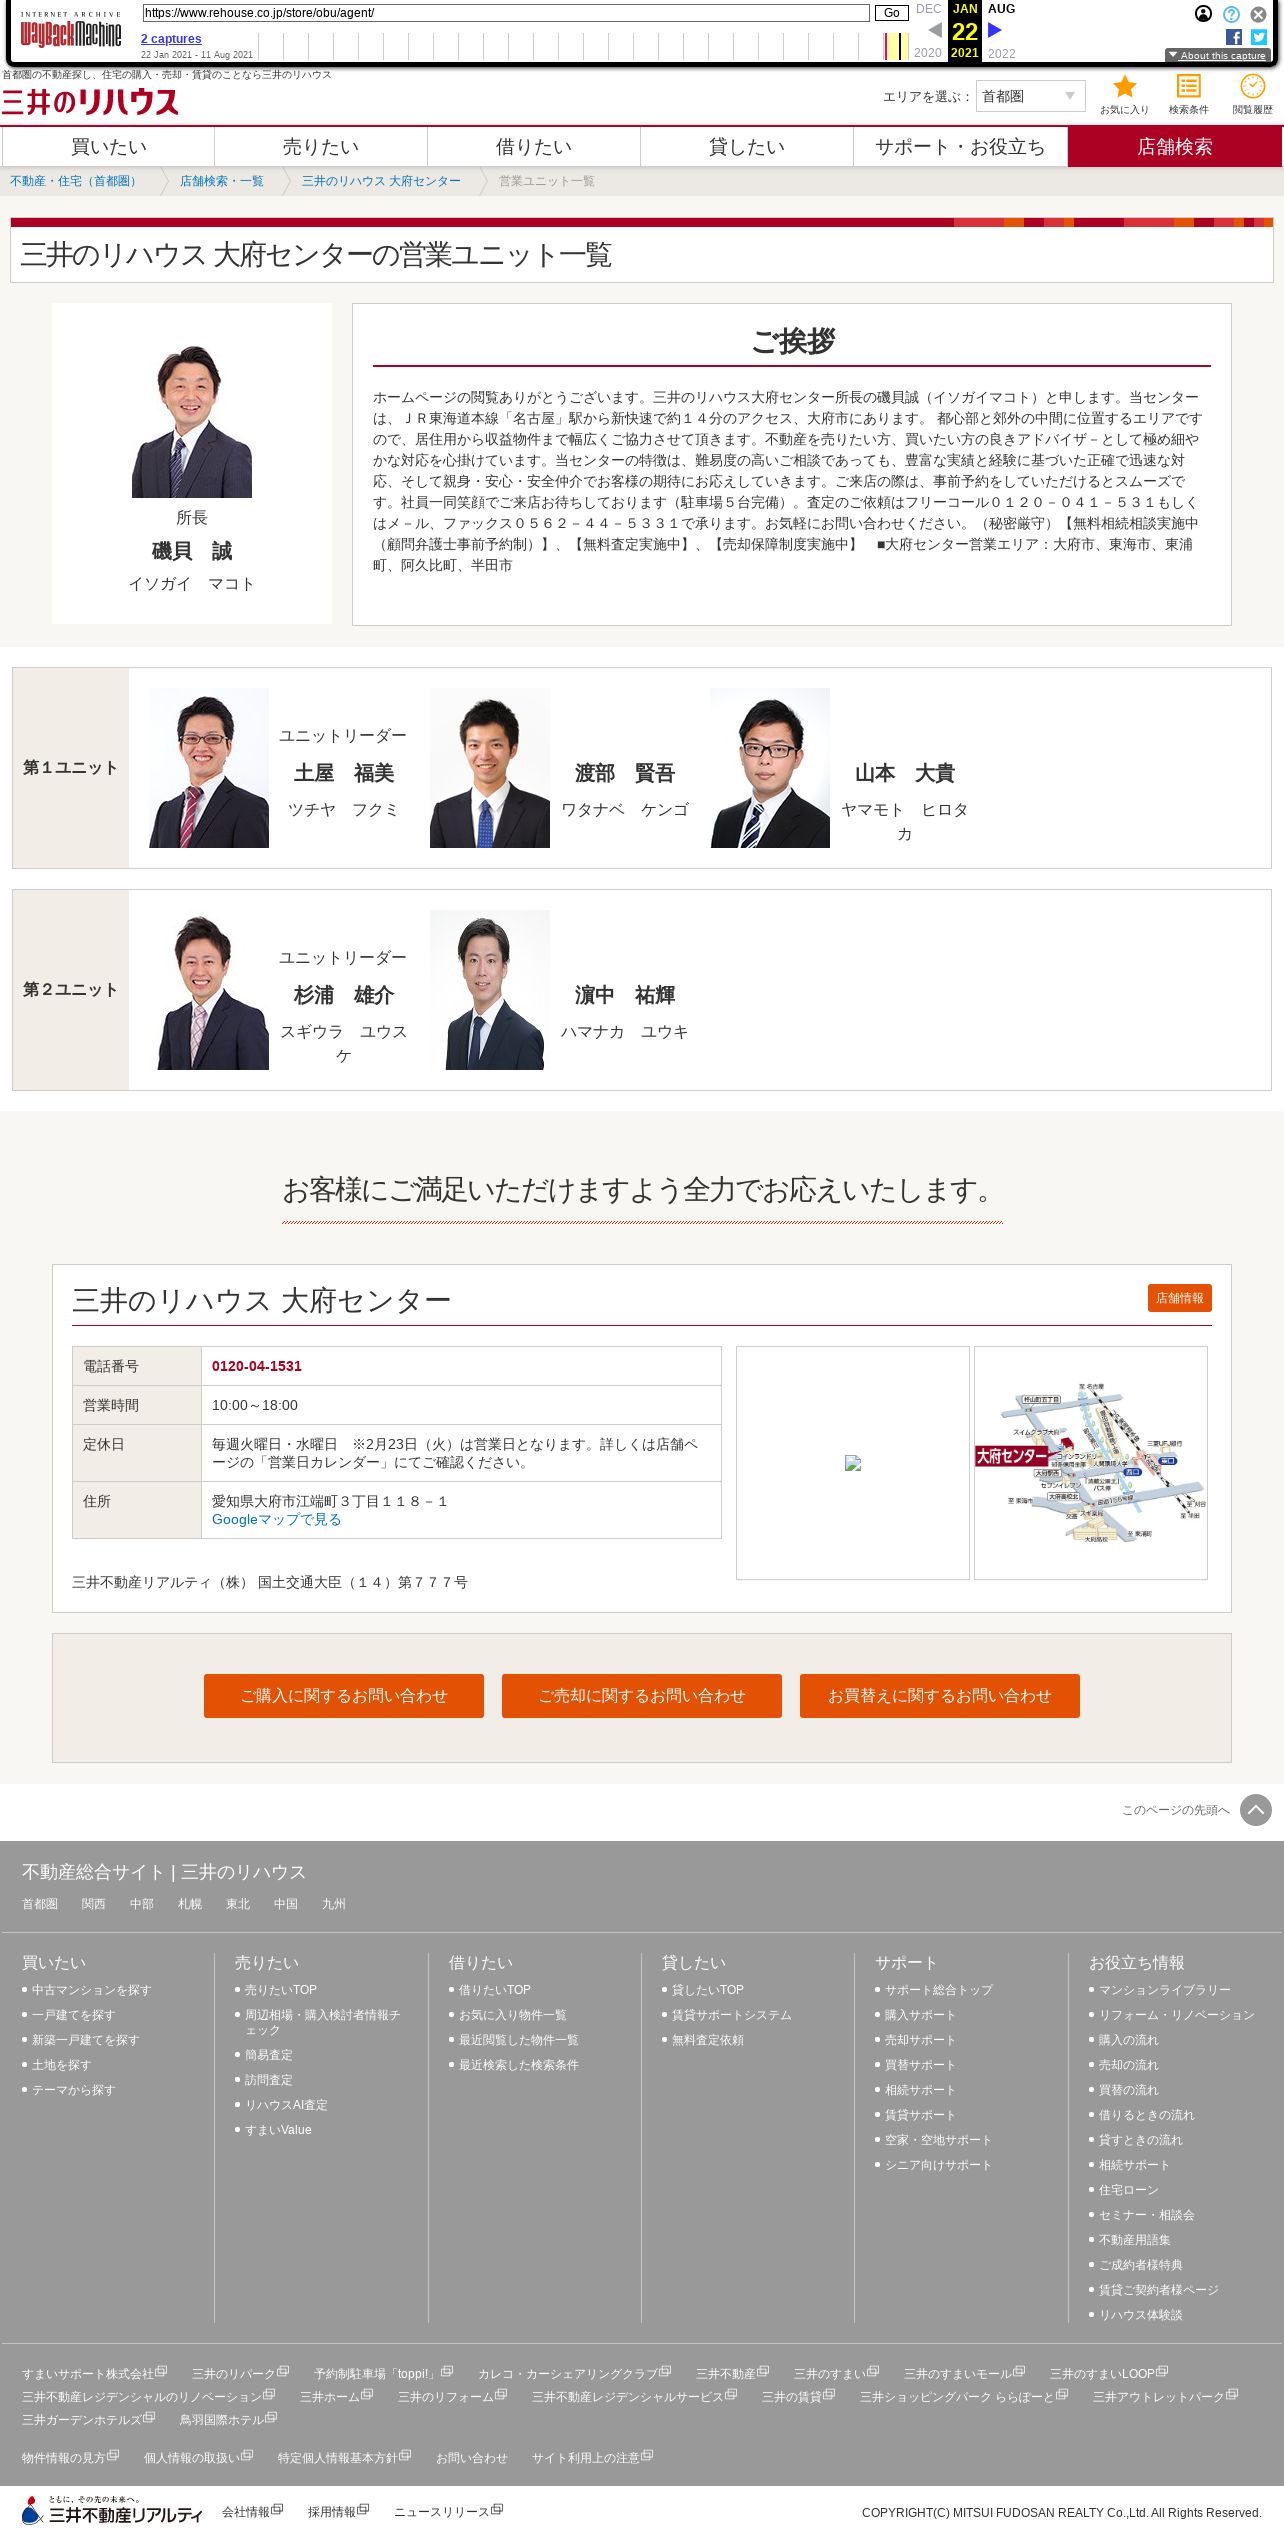Open the 検索条件 list icon
Screen dimensions: 1284x2541
[x=1188, y=87]
